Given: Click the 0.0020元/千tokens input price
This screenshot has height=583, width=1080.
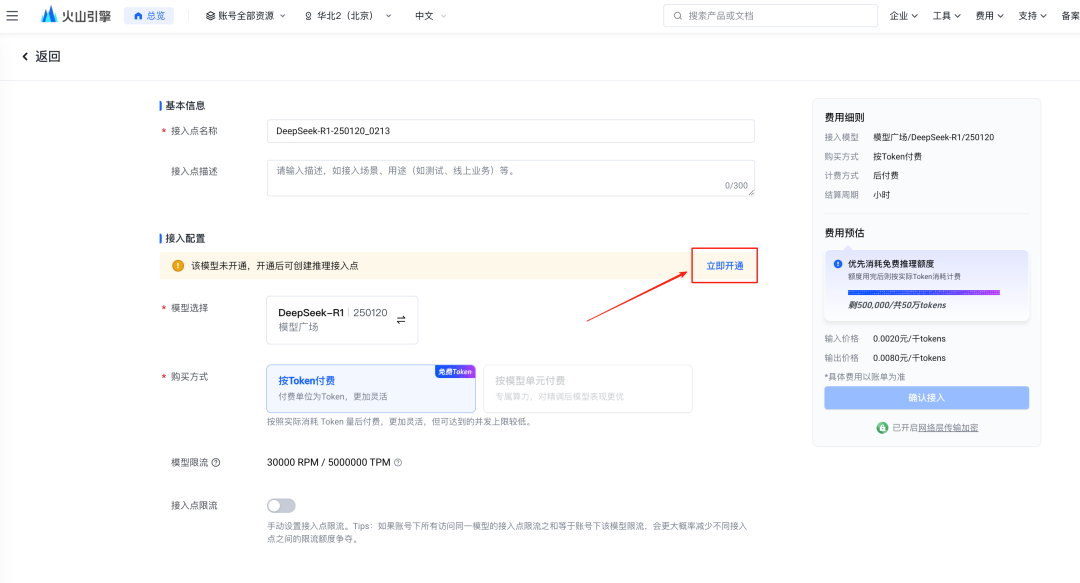Looking at the screenshot, I should pos(909,338).
